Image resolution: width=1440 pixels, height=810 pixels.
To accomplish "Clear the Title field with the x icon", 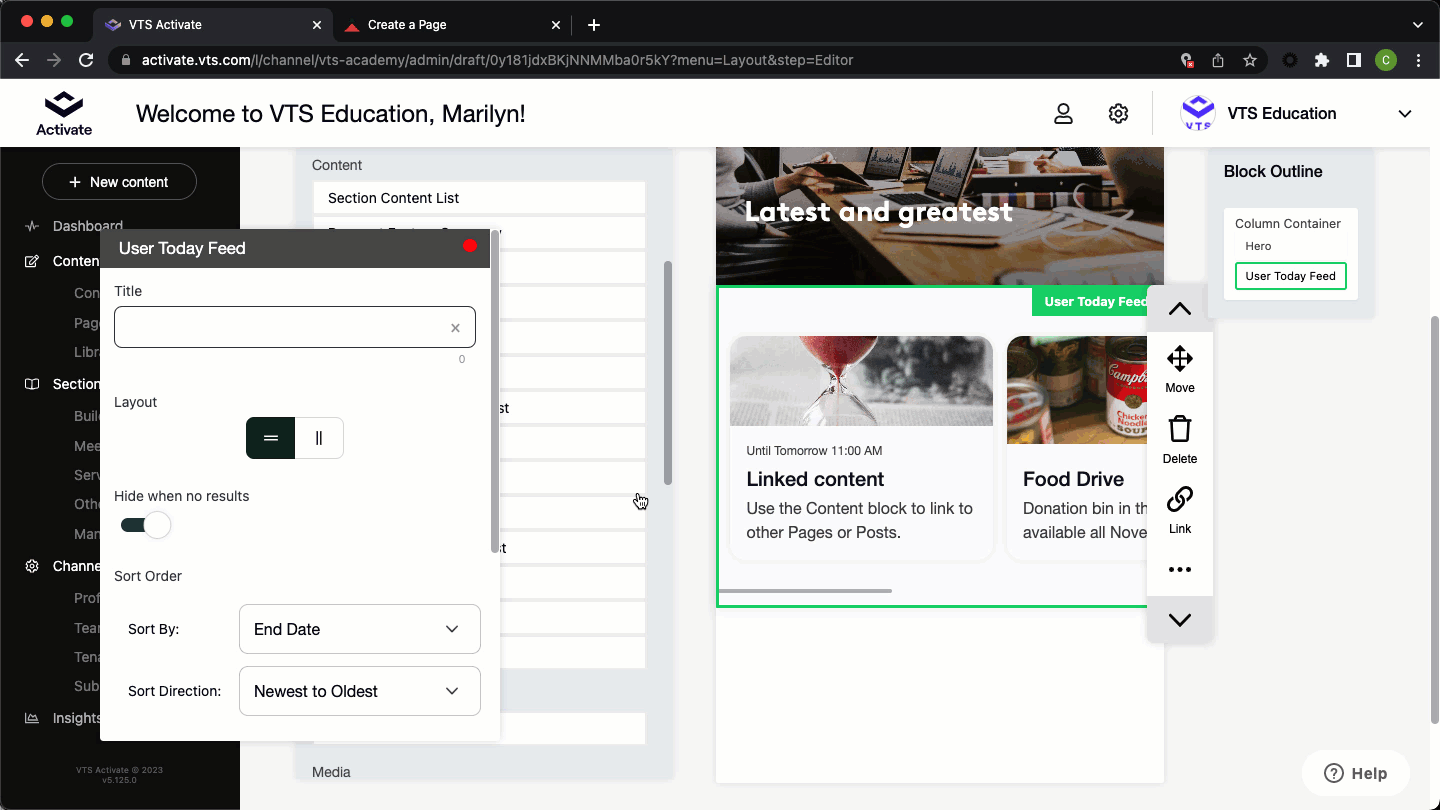I will (x=455, y=328).
